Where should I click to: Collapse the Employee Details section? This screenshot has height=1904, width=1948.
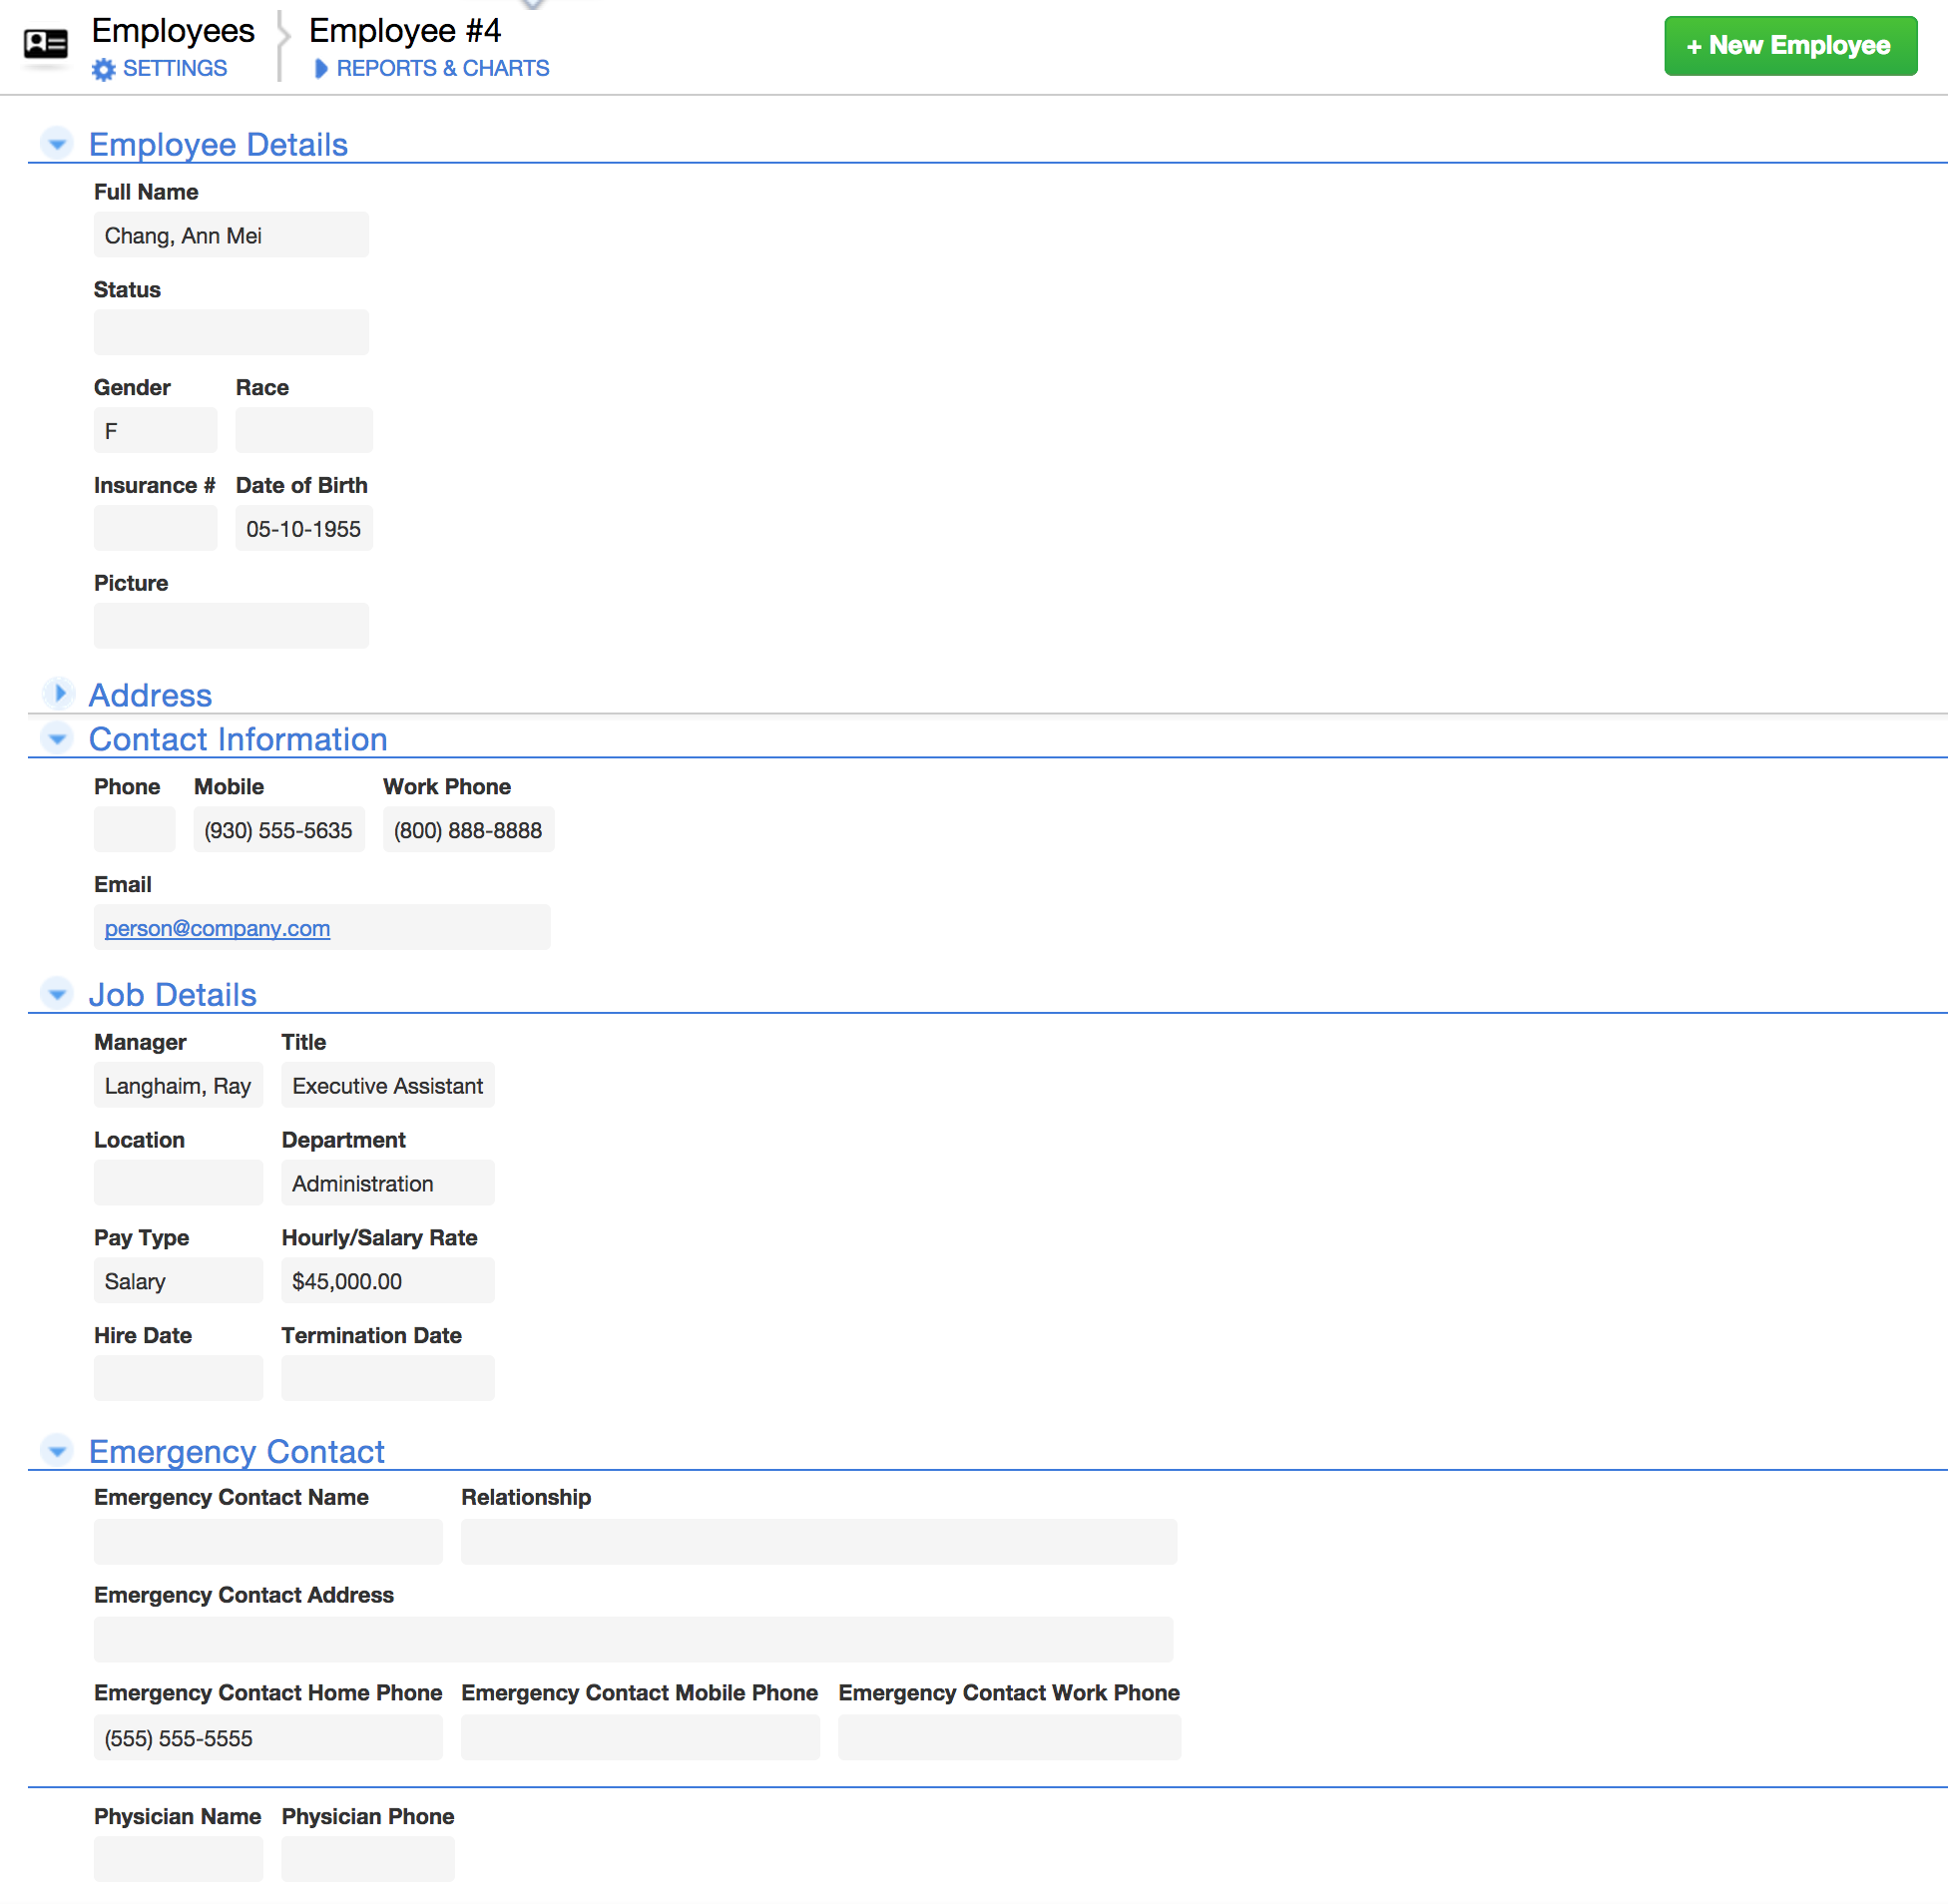point(58,143)
